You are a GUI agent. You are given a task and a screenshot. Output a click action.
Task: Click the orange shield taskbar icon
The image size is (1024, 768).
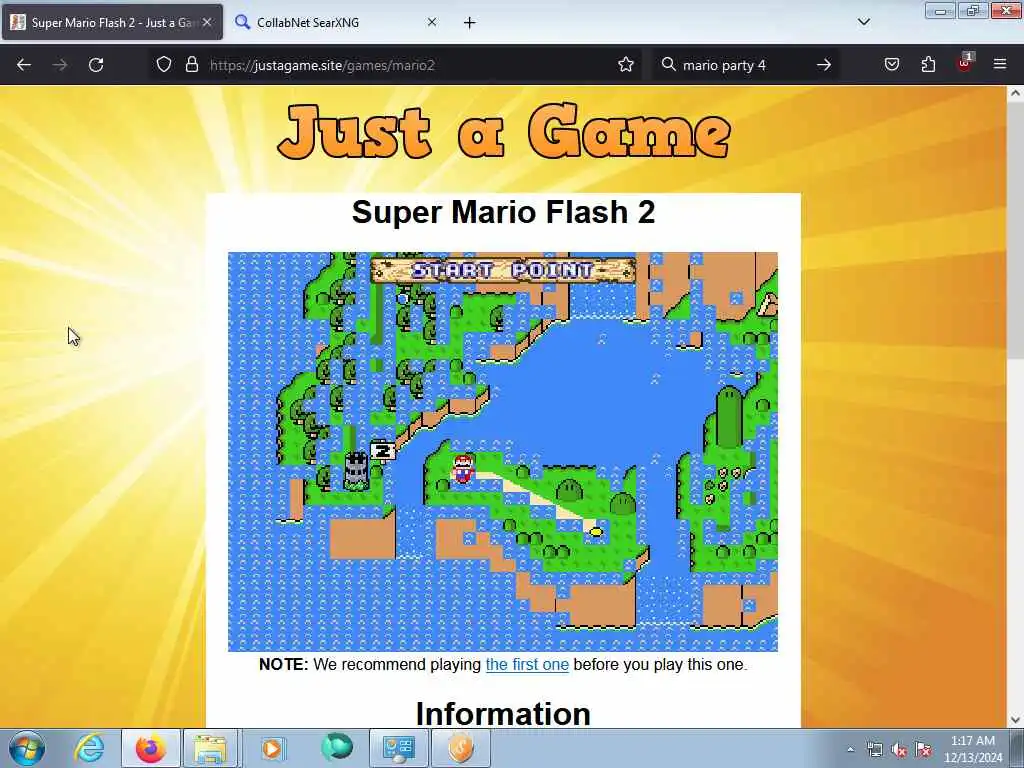click(460, 748)
